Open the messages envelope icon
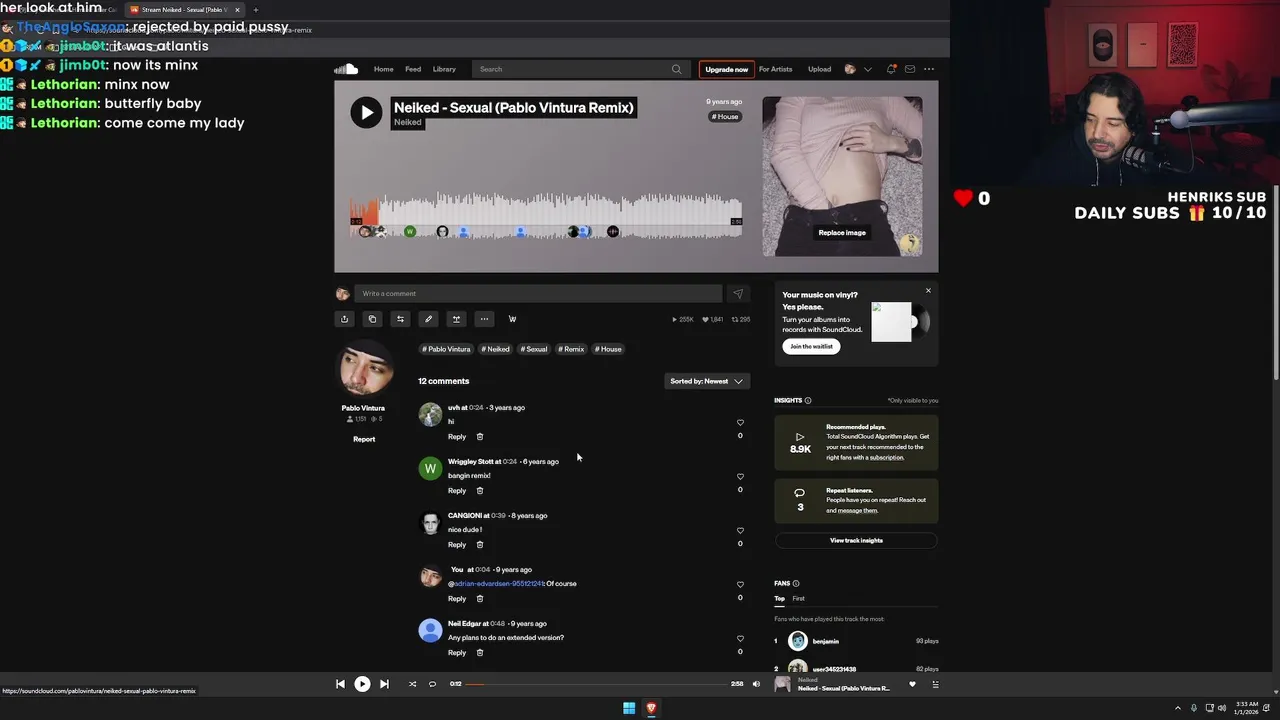The image size is (1280, 720). click(x=910, y=69)
